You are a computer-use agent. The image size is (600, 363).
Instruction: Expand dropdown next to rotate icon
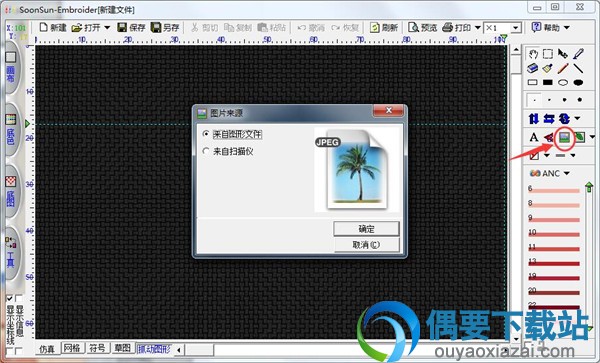click(577, 119)
